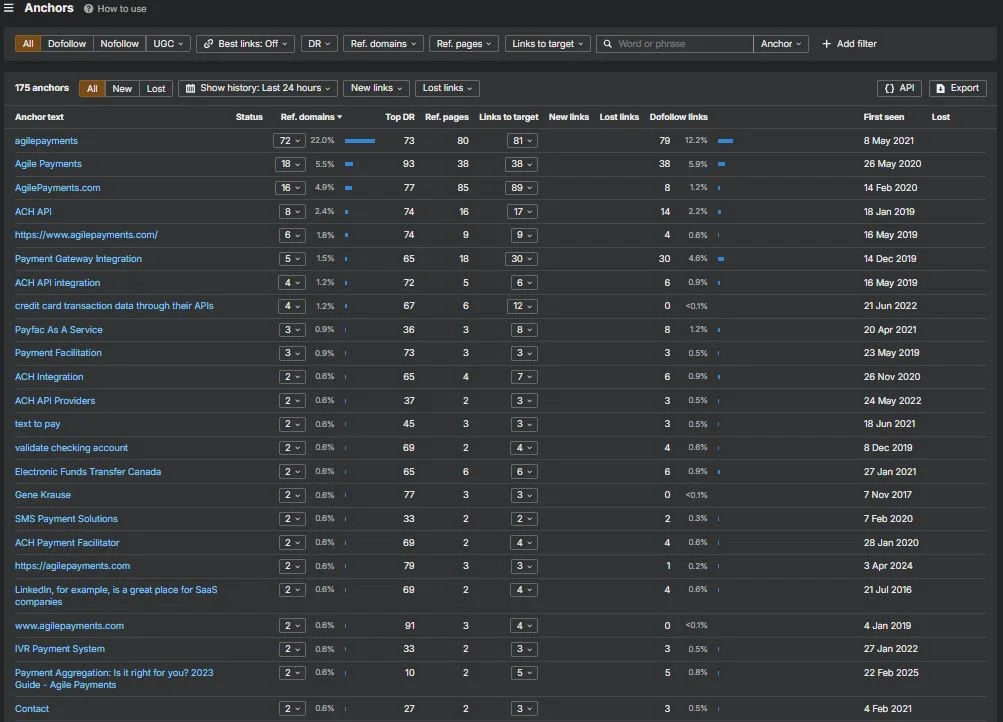Click the link icon in Best links
1003x722 pixels.
209,43
